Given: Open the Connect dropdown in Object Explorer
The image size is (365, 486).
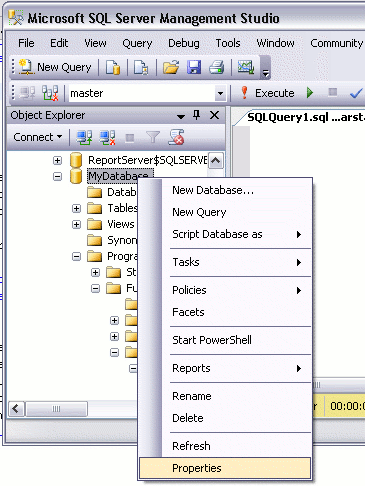Looking at the screenshot, I should click(x=38, y=137).
